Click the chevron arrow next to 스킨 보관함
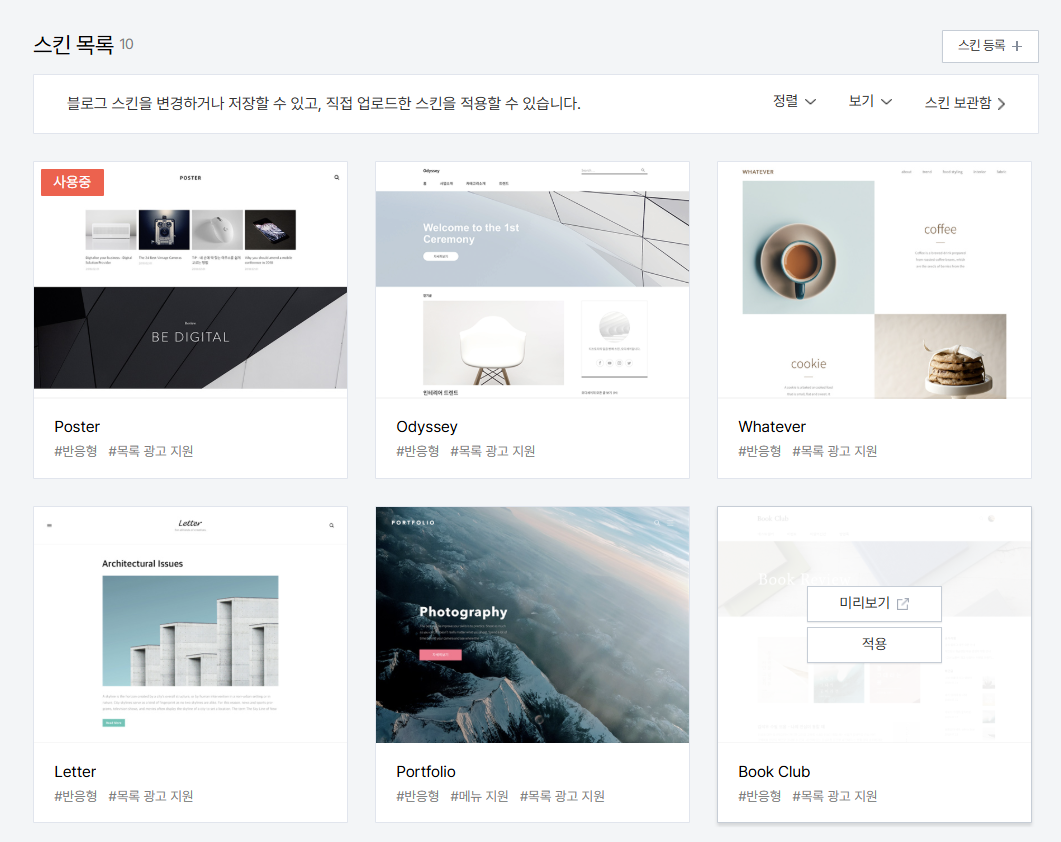1061x842 pixels. pyautogui.click(x=1001, y=104)
